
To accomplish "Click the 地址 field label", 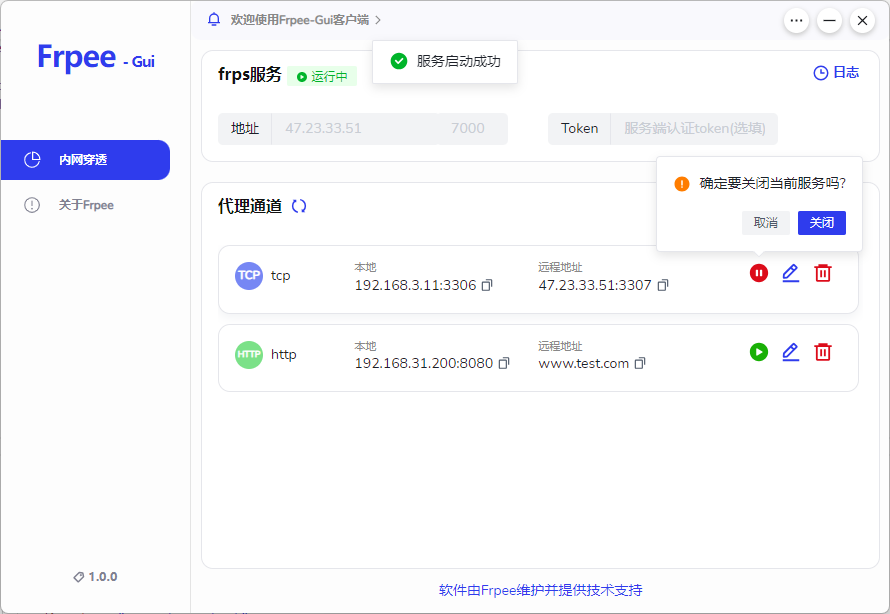I will [245, 129].
